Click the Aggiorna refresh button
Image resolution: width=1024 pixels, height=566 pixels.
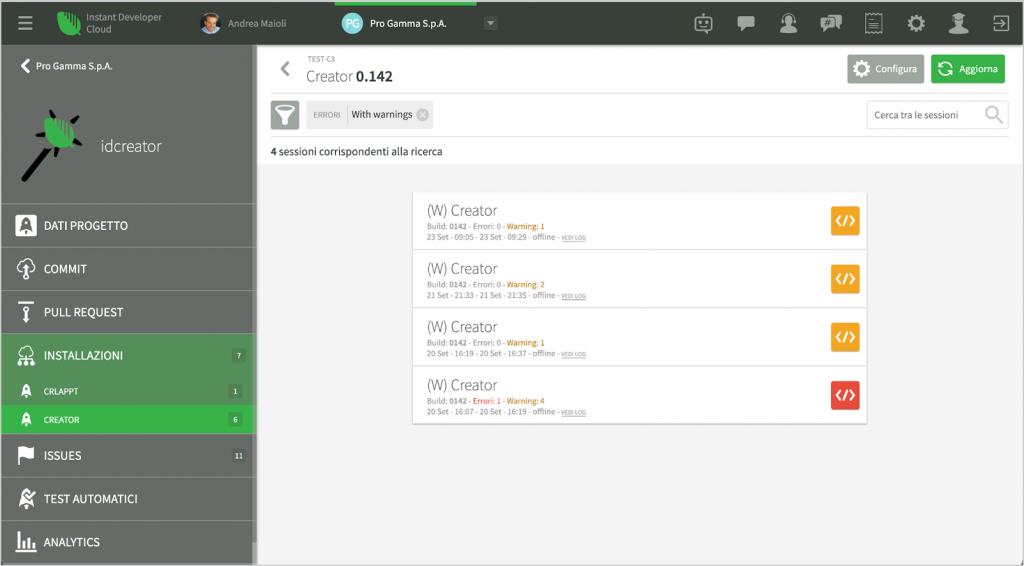968,69
